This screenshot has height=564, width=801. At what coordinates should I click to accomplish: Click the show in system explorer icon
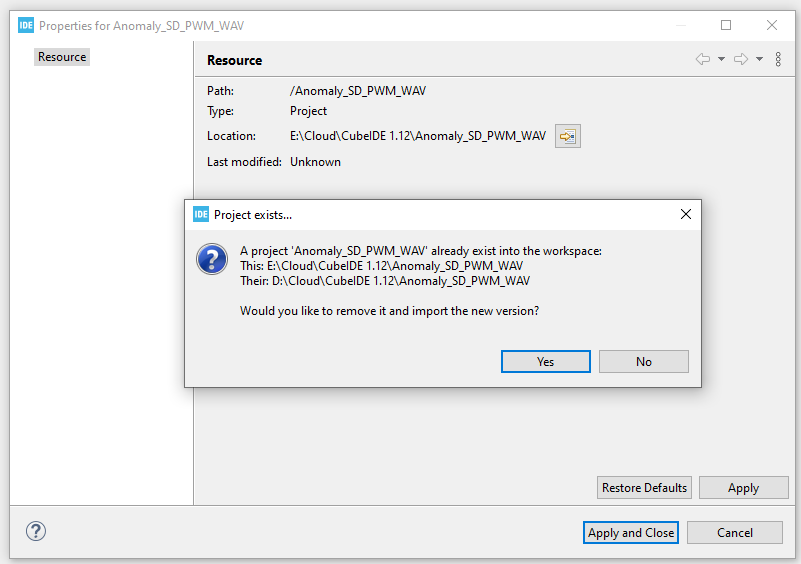568,136
